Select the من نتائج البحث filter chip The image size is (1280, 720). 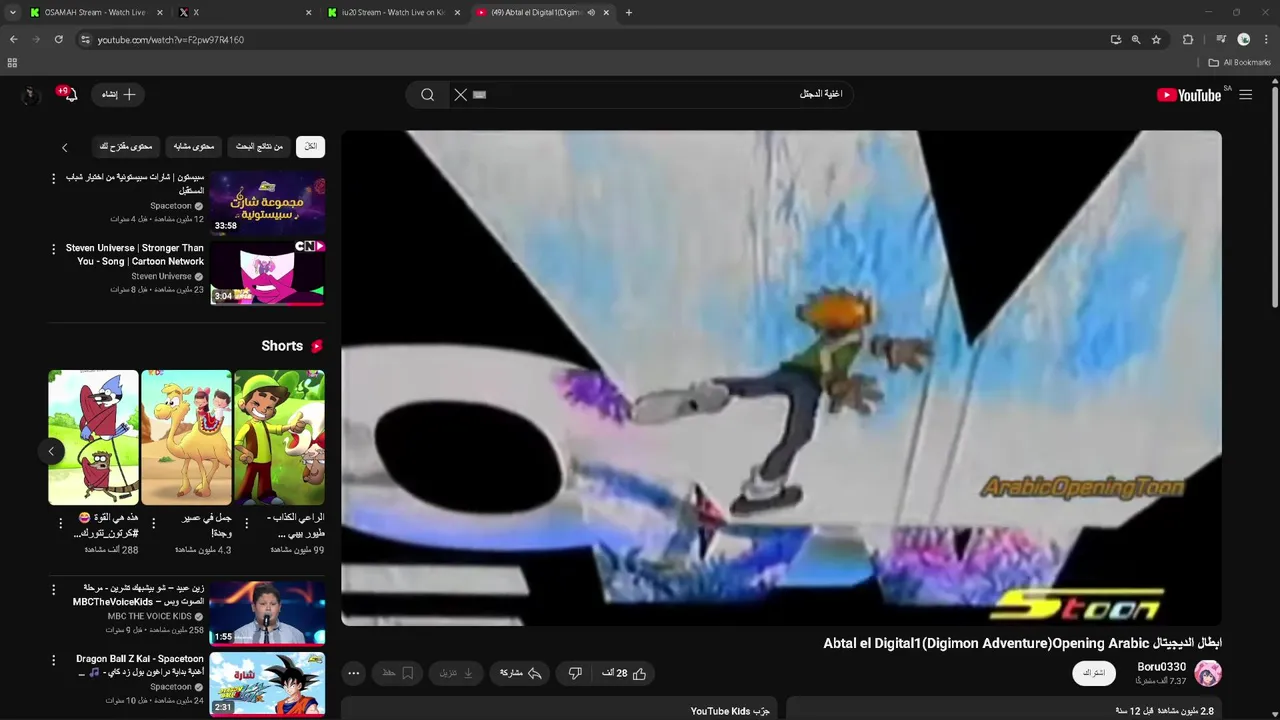pos(259,146)
